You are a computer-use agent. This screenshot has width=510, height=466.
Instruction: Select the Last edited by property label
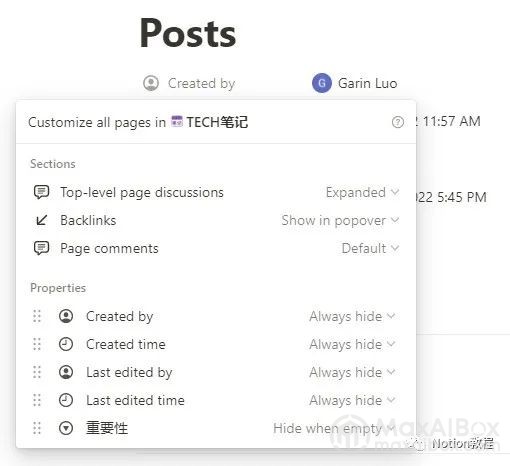[129, 372]
